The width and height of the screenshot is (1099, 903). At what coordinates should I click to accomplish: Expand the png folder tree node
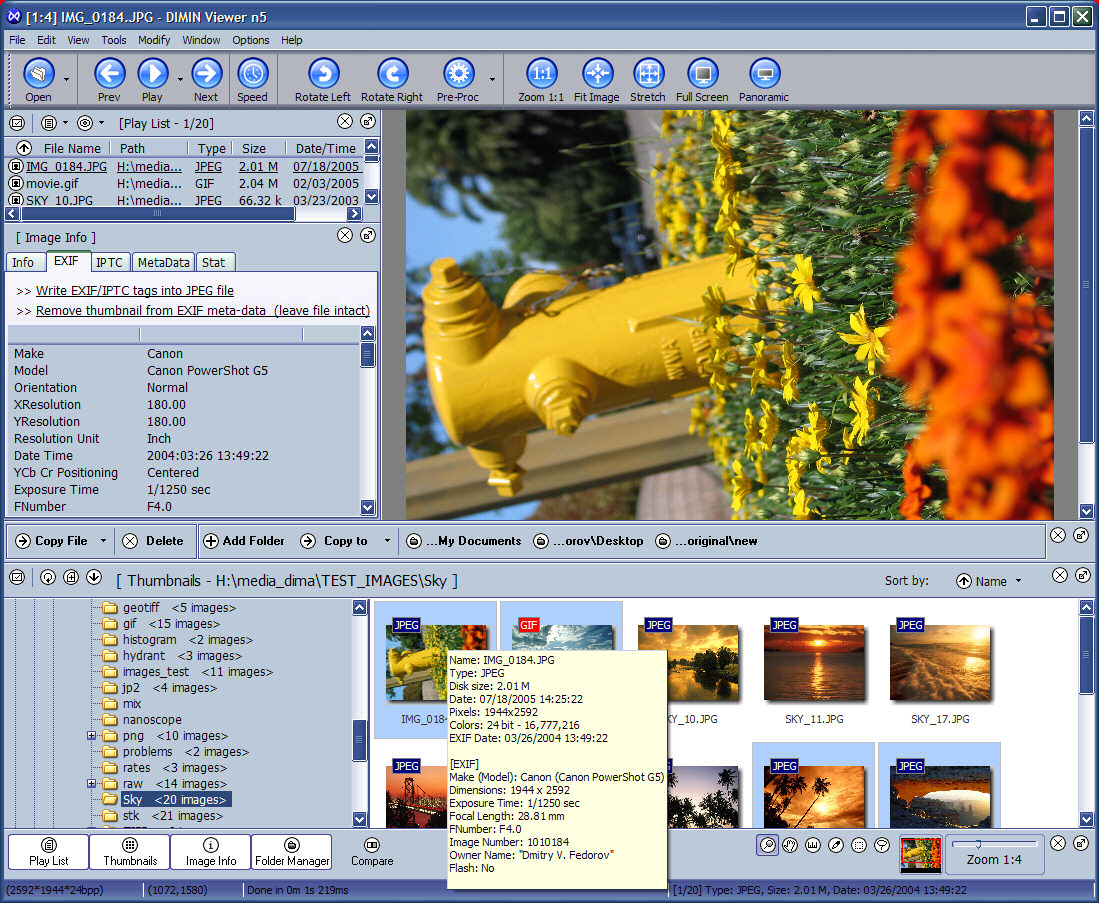click(x=91, y=735)
